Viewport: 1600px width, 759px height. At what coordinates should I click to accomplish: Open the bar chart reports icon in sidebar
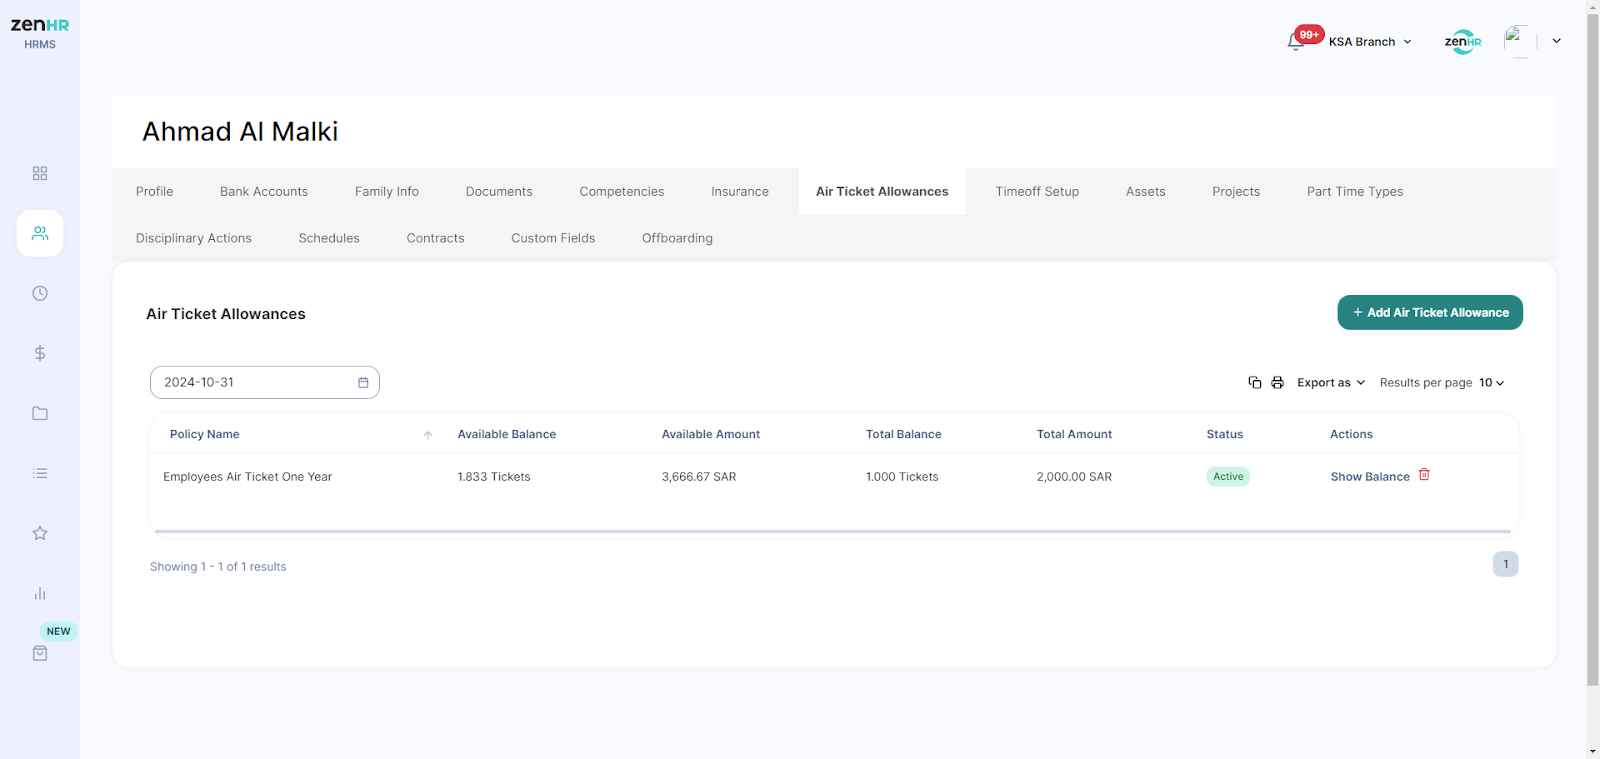pyautogui.click(x=40, y=593)
